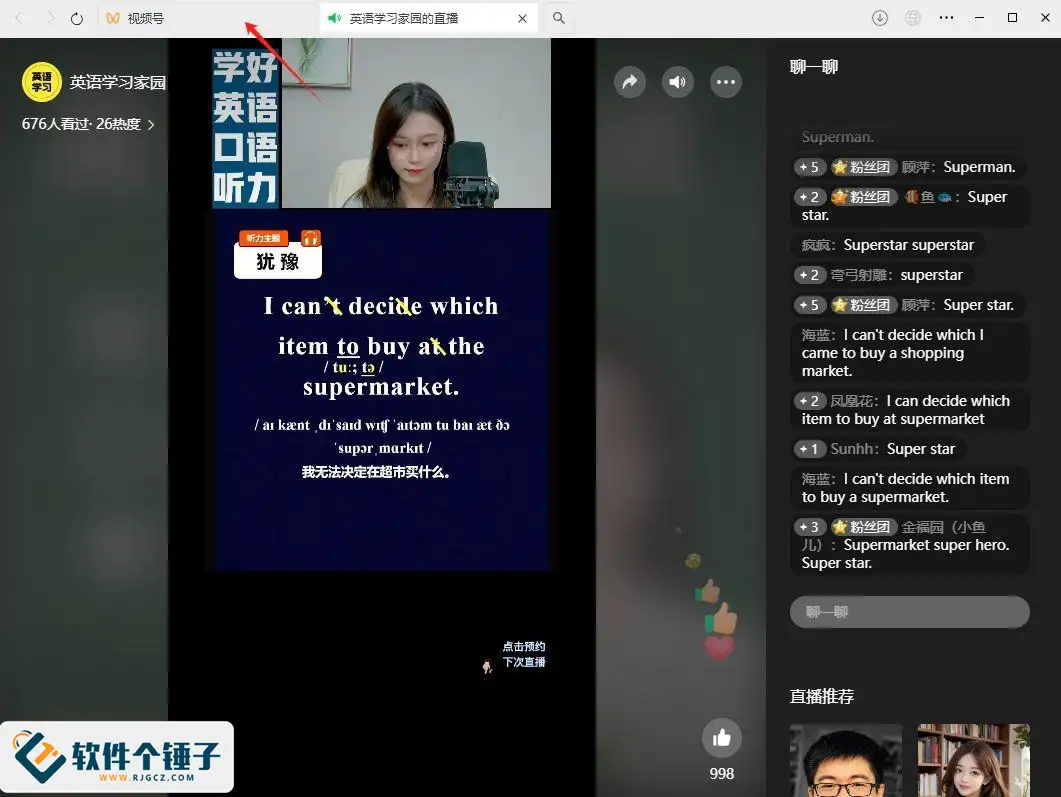
Task: Click the 粉丝团 badge beside 金福园's message
Action: tap(864, 527)
